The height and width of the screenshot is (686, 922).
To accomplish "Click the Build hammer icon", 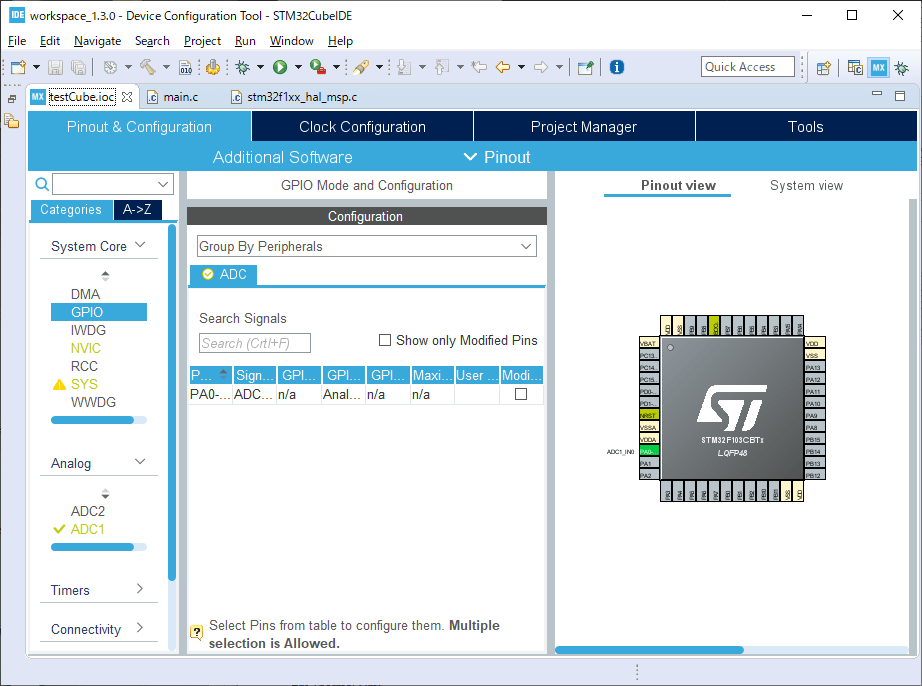I will 148,67.
